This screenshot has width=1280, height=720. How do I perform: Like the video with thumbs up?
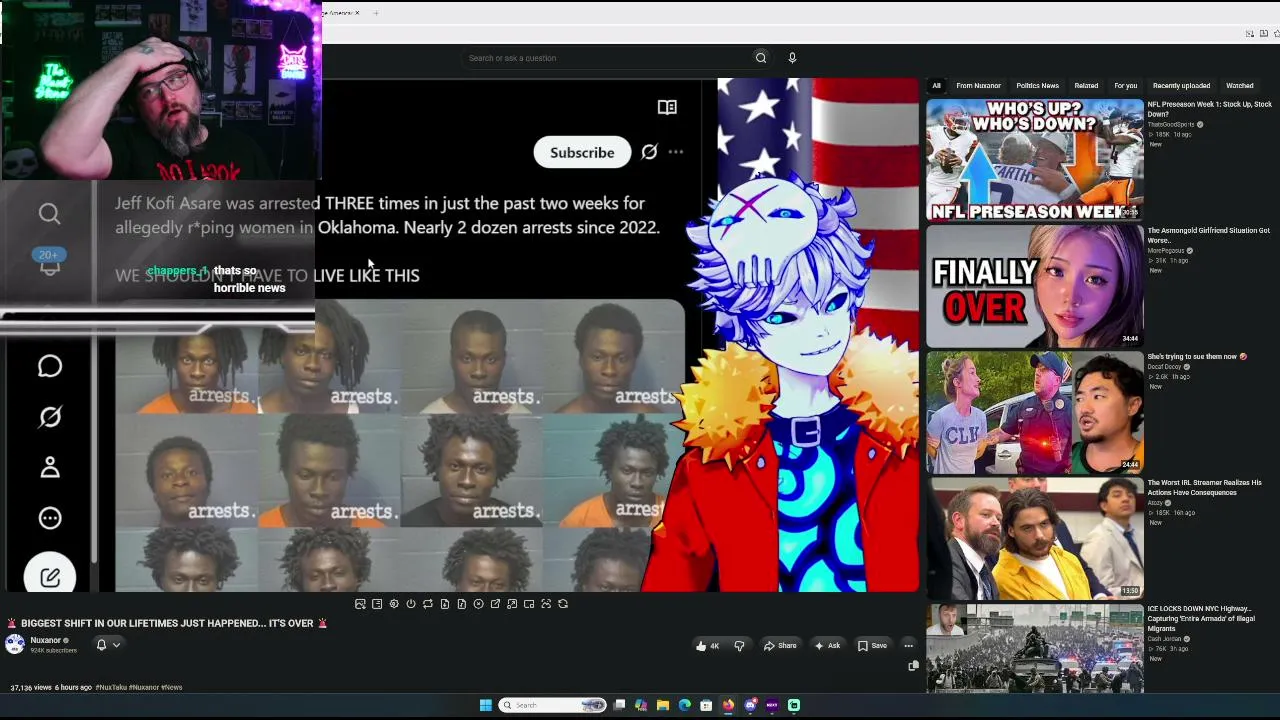(x=707, y=646)
